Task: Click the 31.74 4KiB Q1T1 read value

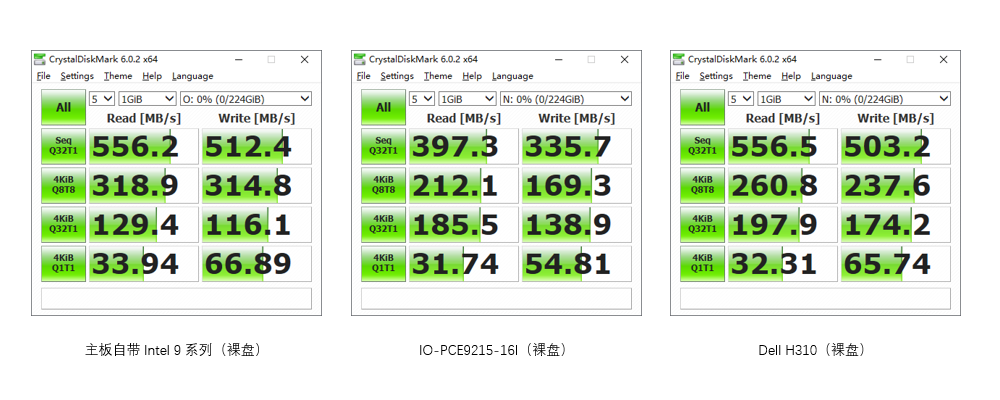Action: 464,263
